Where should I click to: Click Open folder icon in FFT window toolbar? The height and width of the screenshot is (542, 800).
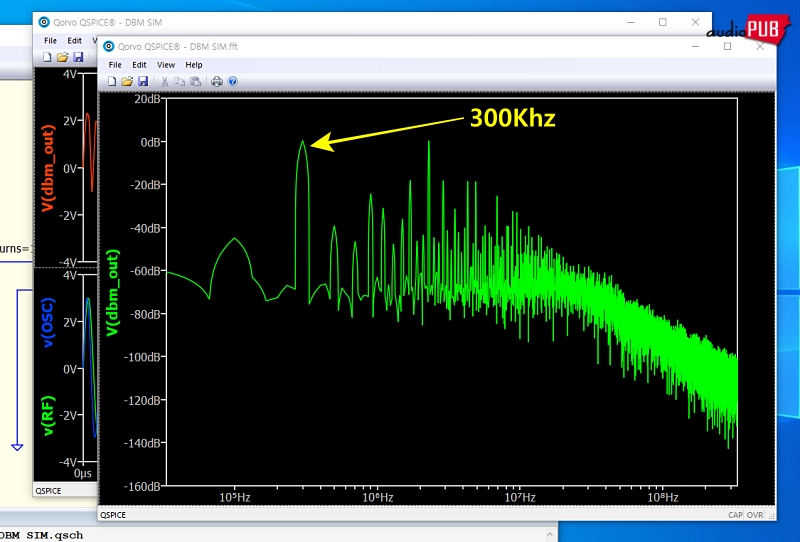click(127, 81)
